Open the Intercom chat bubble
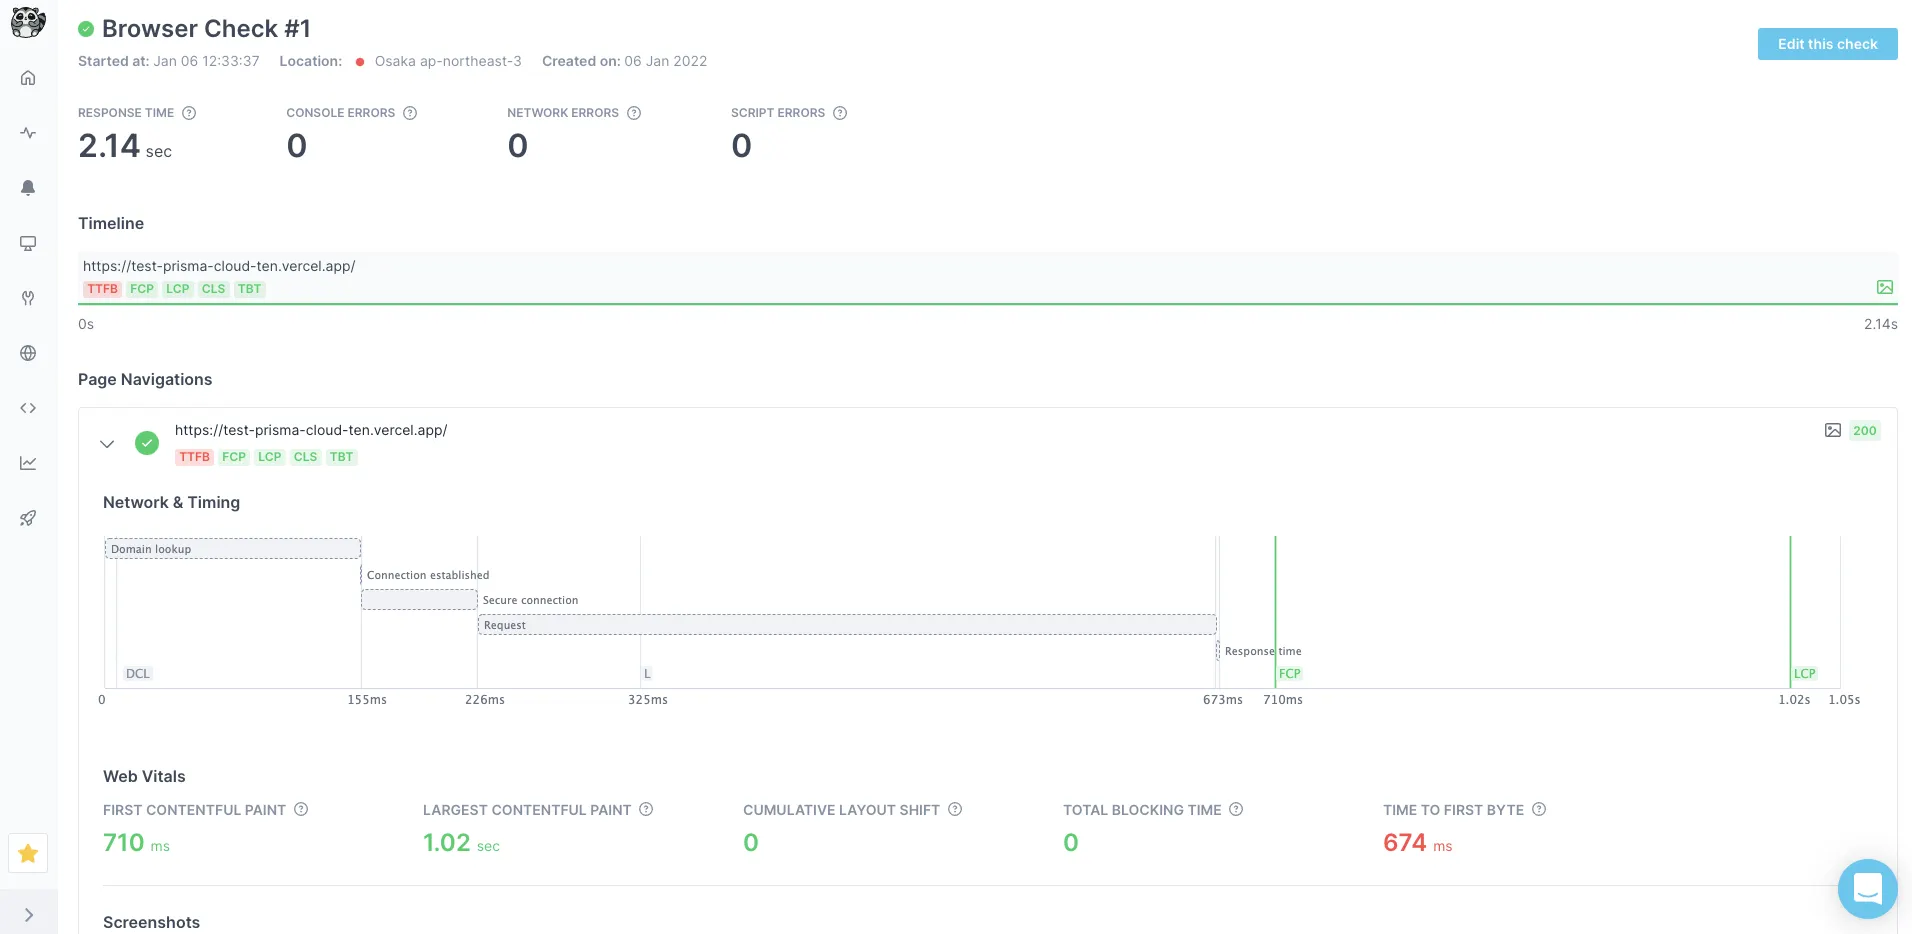This screenshot has width=1912, height=934. (1867, 888)
